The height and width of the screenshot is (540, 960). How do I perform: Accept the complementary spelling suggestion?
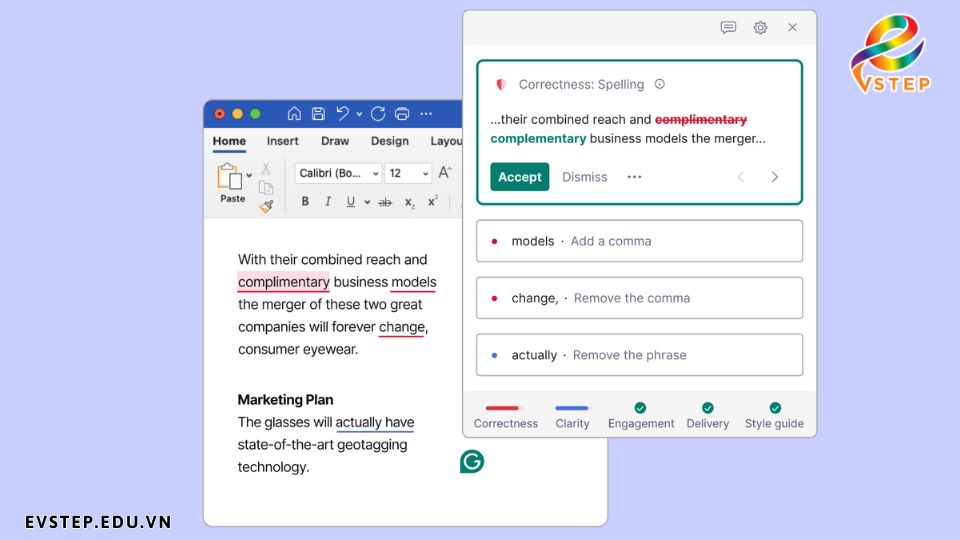(519, 177)
